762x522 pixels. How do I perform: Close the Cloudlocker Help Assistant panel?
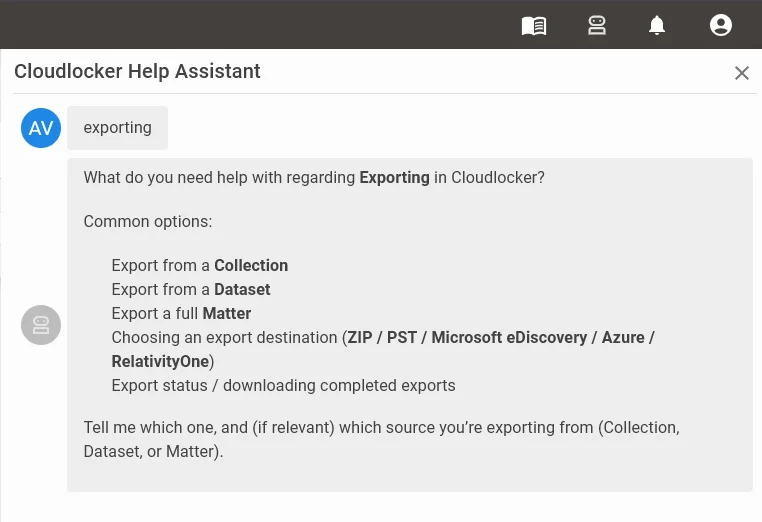click(x=742, y=73)
